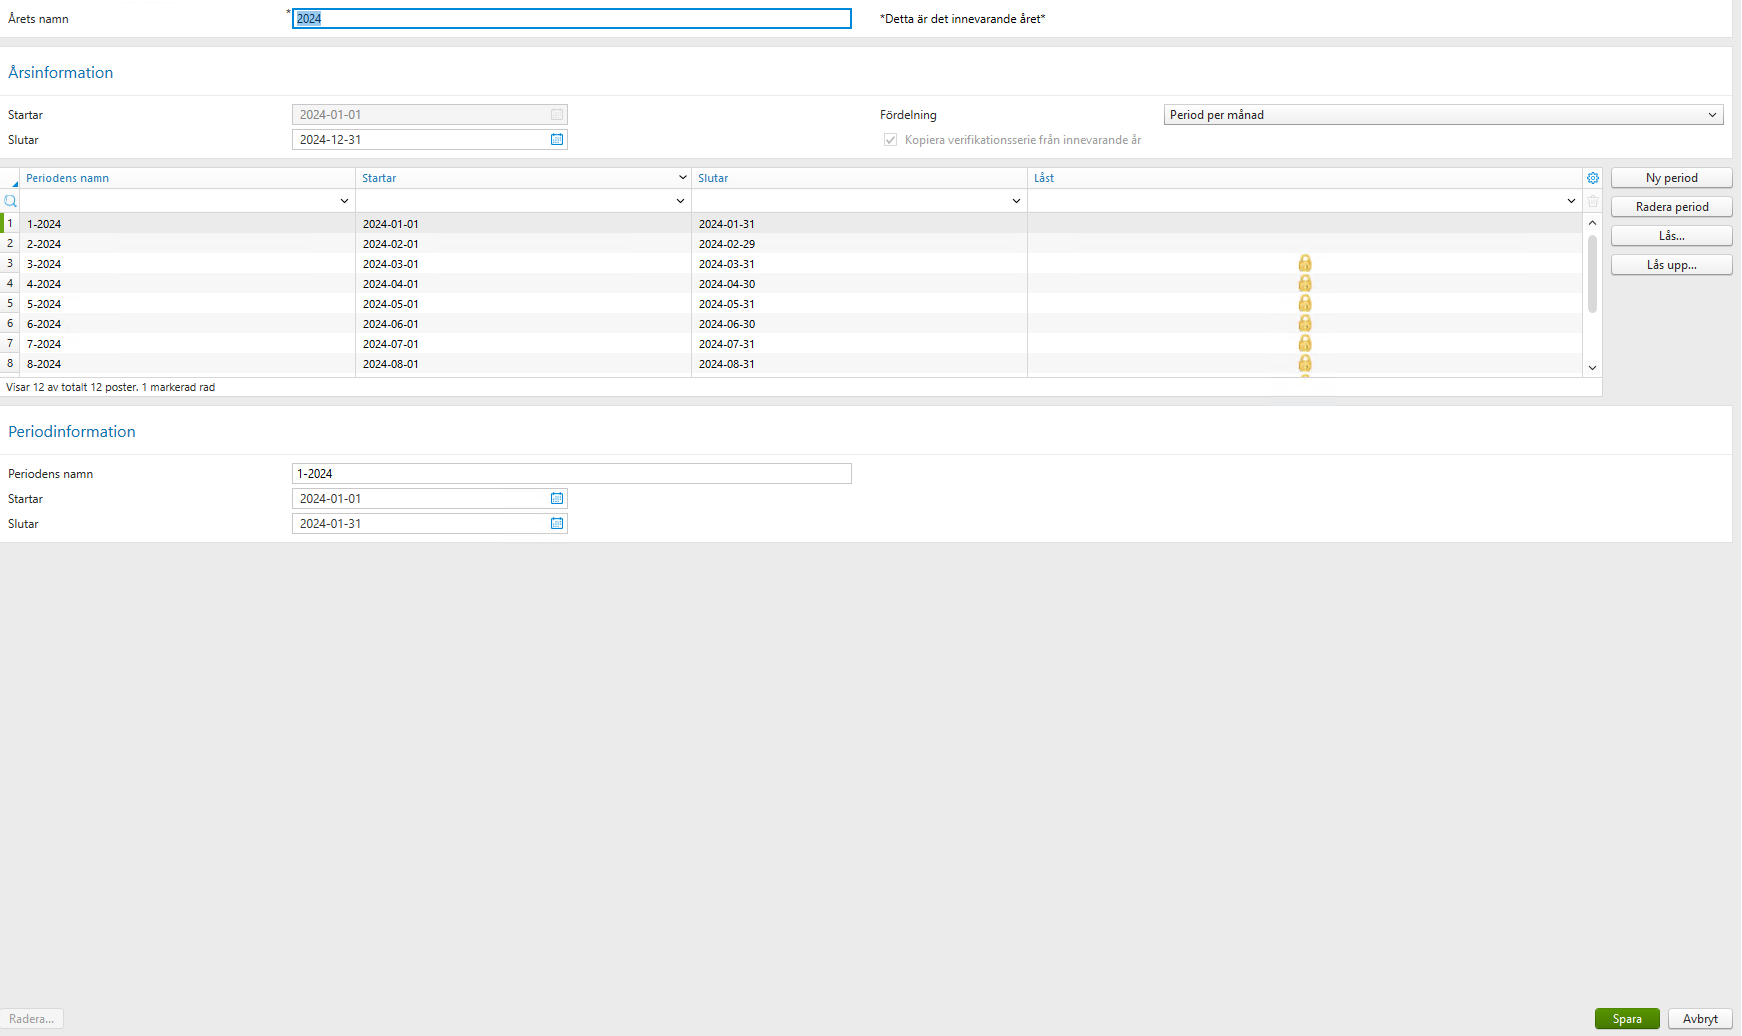1742x1036 pixels.
Task: Click the up arrow on the grid scrollbar
Action: 1592,221
